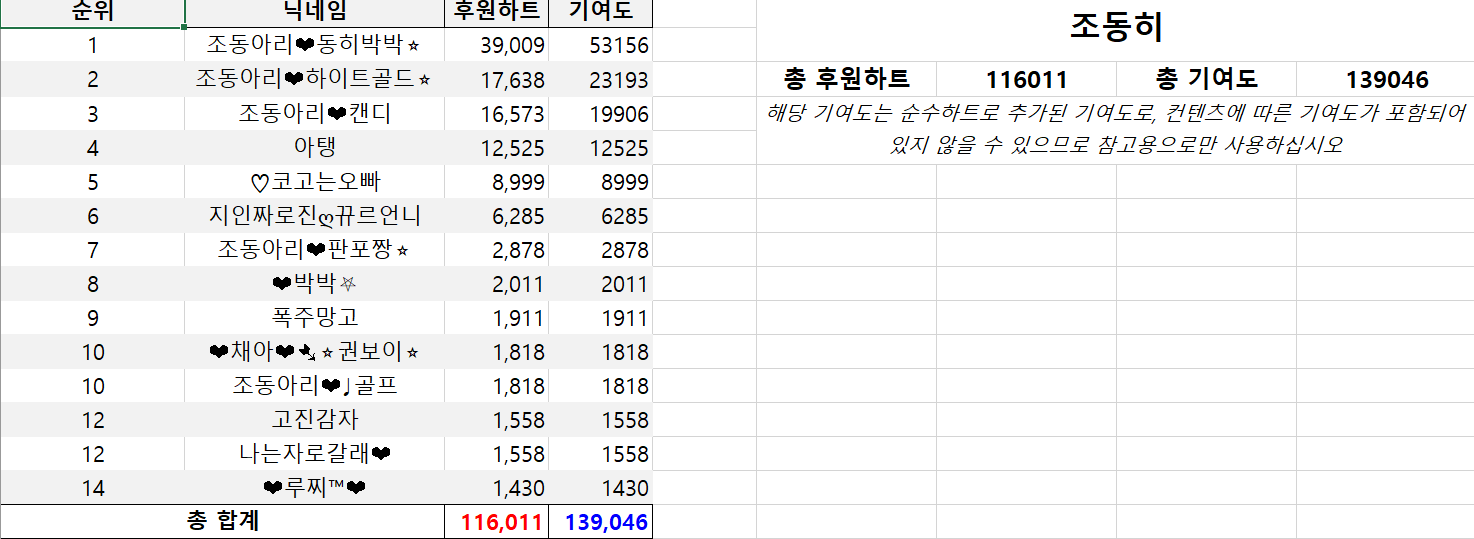Click rank cell 1
Screen dimensions: 1474x539
coord(92,45)
